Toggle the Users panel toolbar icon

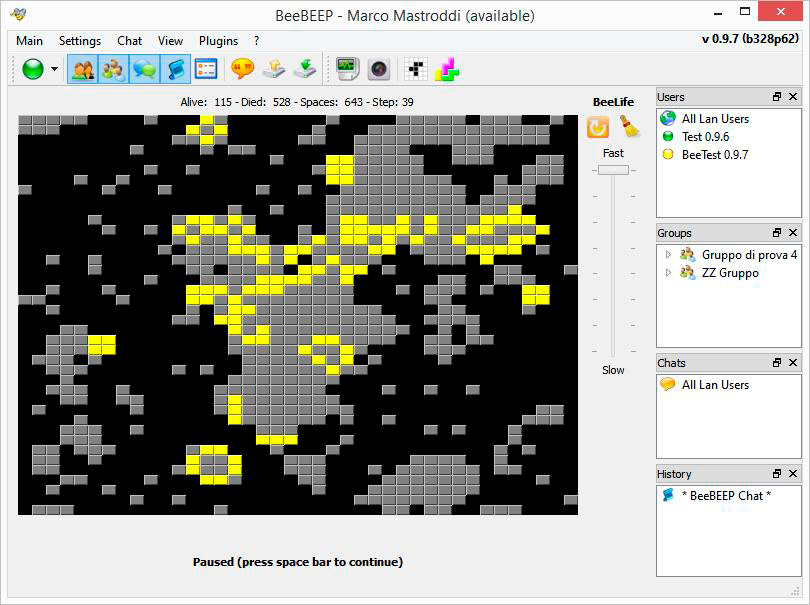point(83,69)
